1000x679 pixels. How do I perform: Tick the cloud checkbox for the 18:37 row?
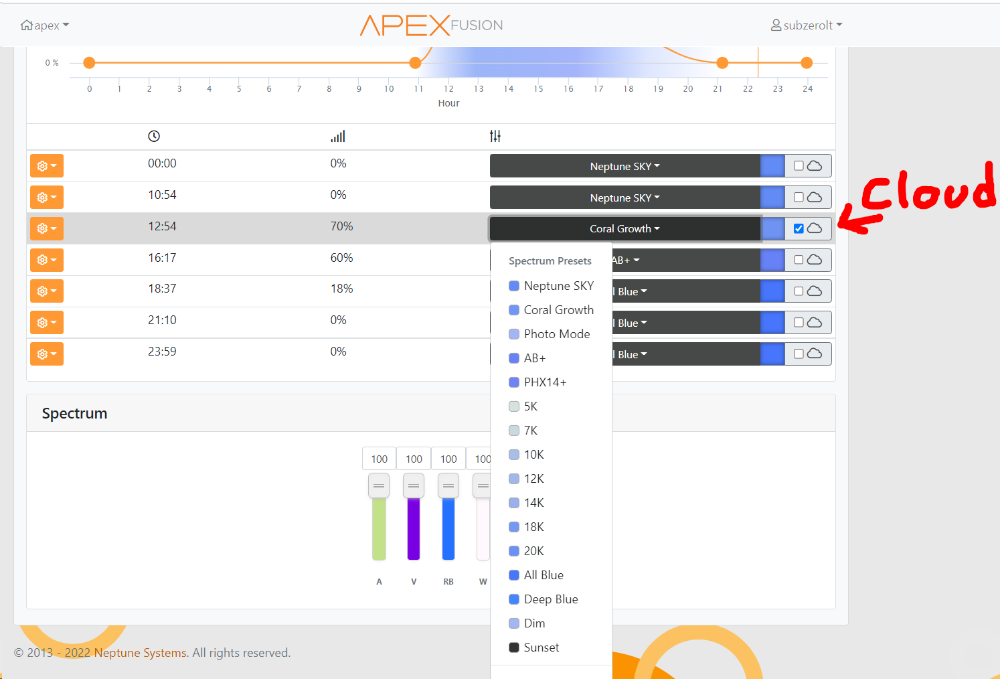coord(798,291)
